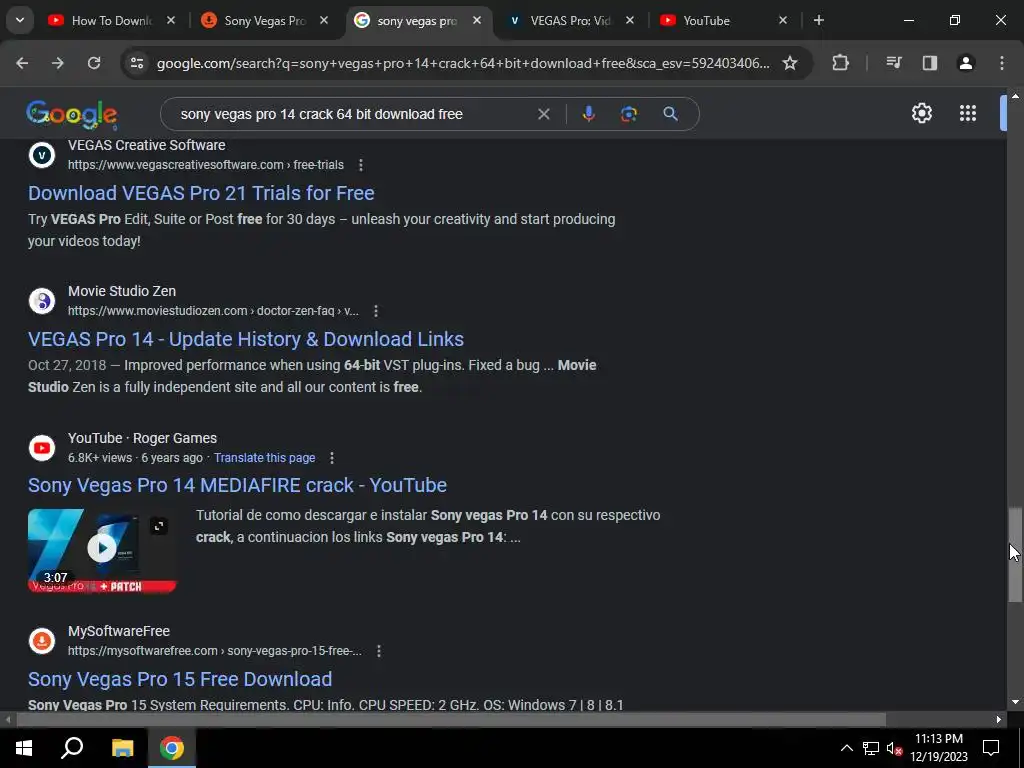Open VEGAS Pro 14 Update History link
This screenshot has width=1024, height=768.
(x=246, y=340)
